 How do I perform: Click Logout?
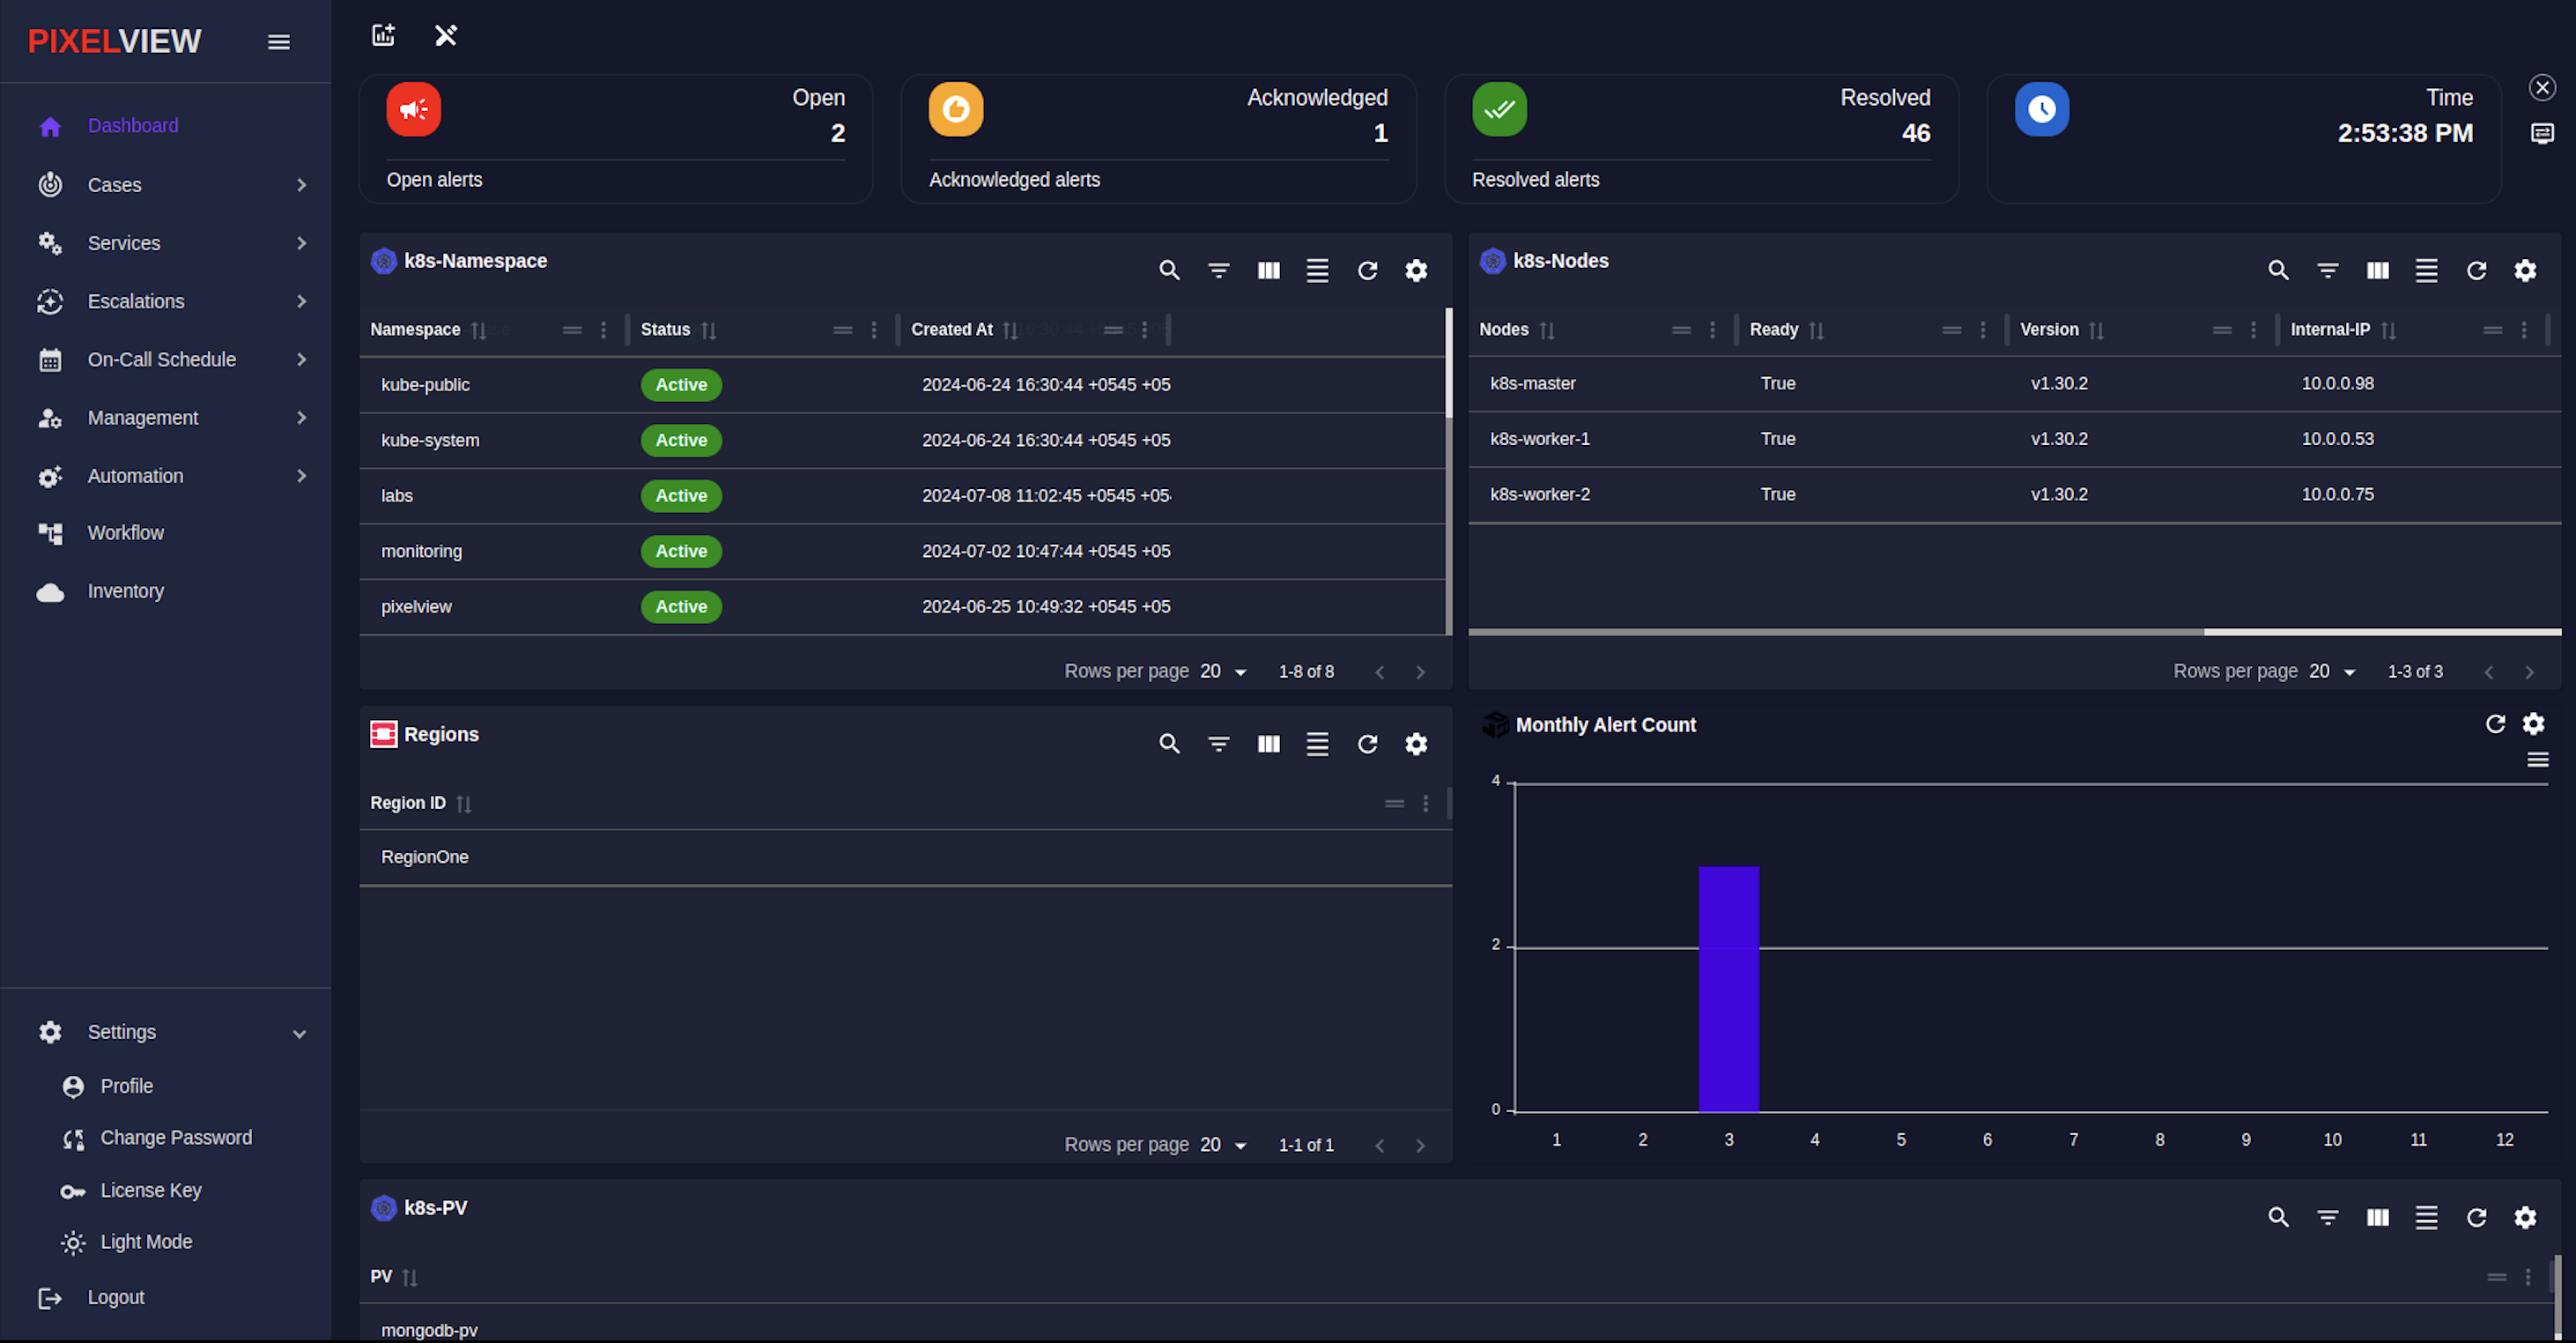pyautogui.click(x=115, y=1297)
